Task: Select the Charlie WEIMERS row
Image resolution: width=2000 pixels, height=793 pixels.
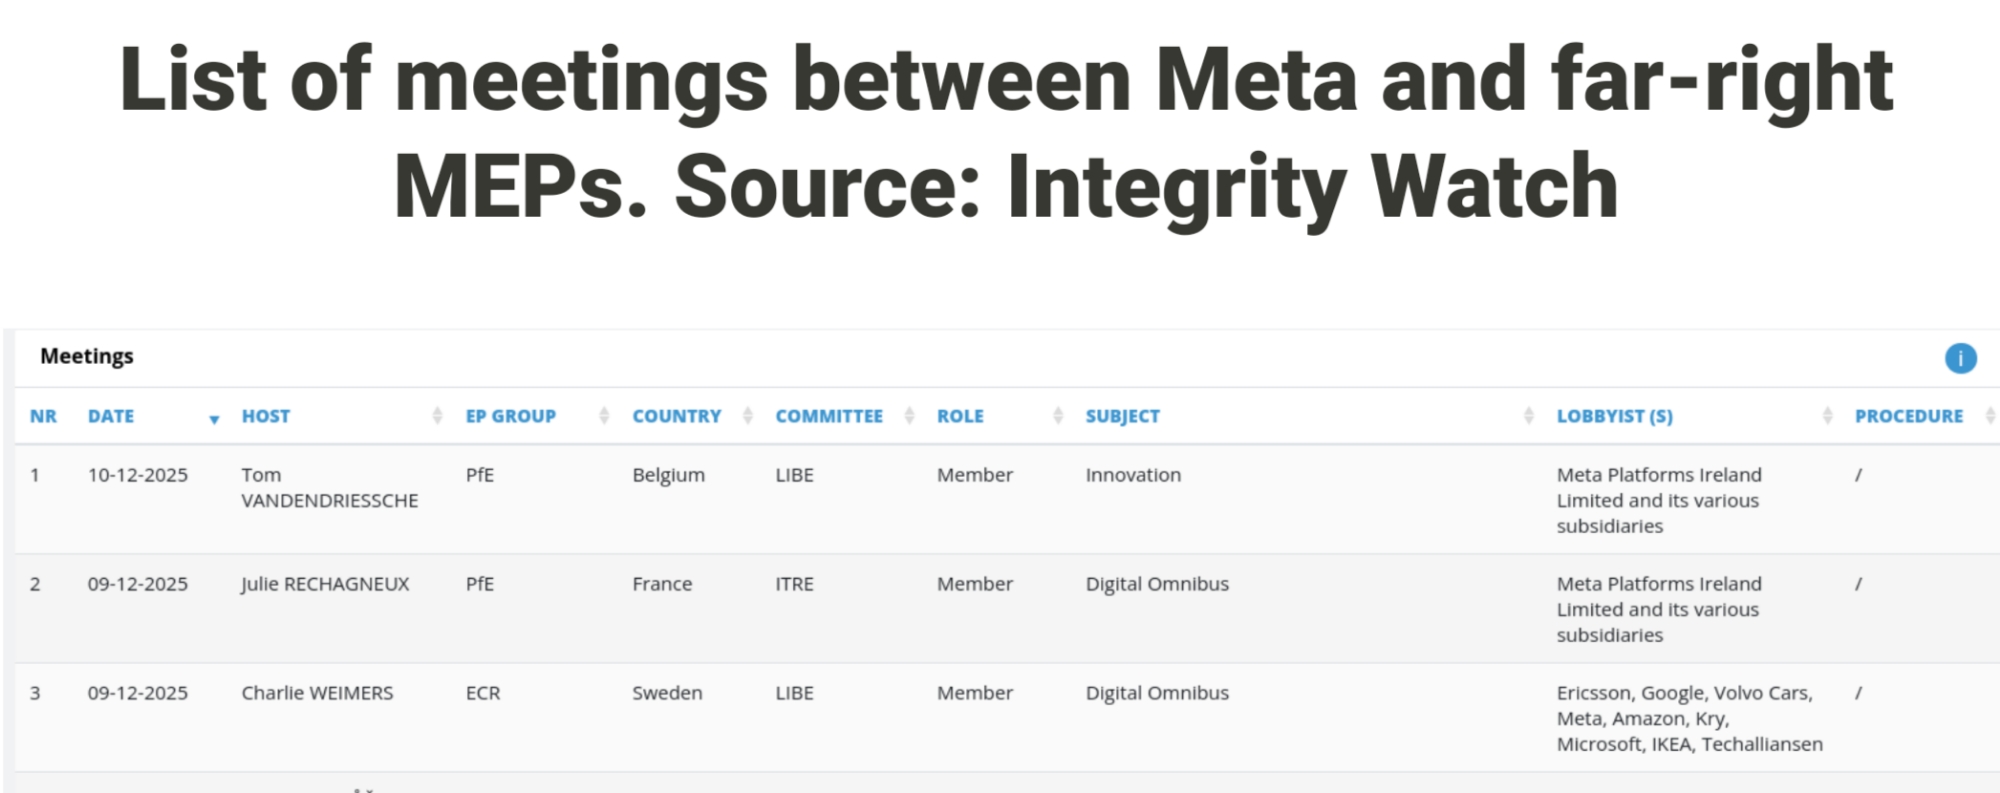Action: [x=317, y=693]
